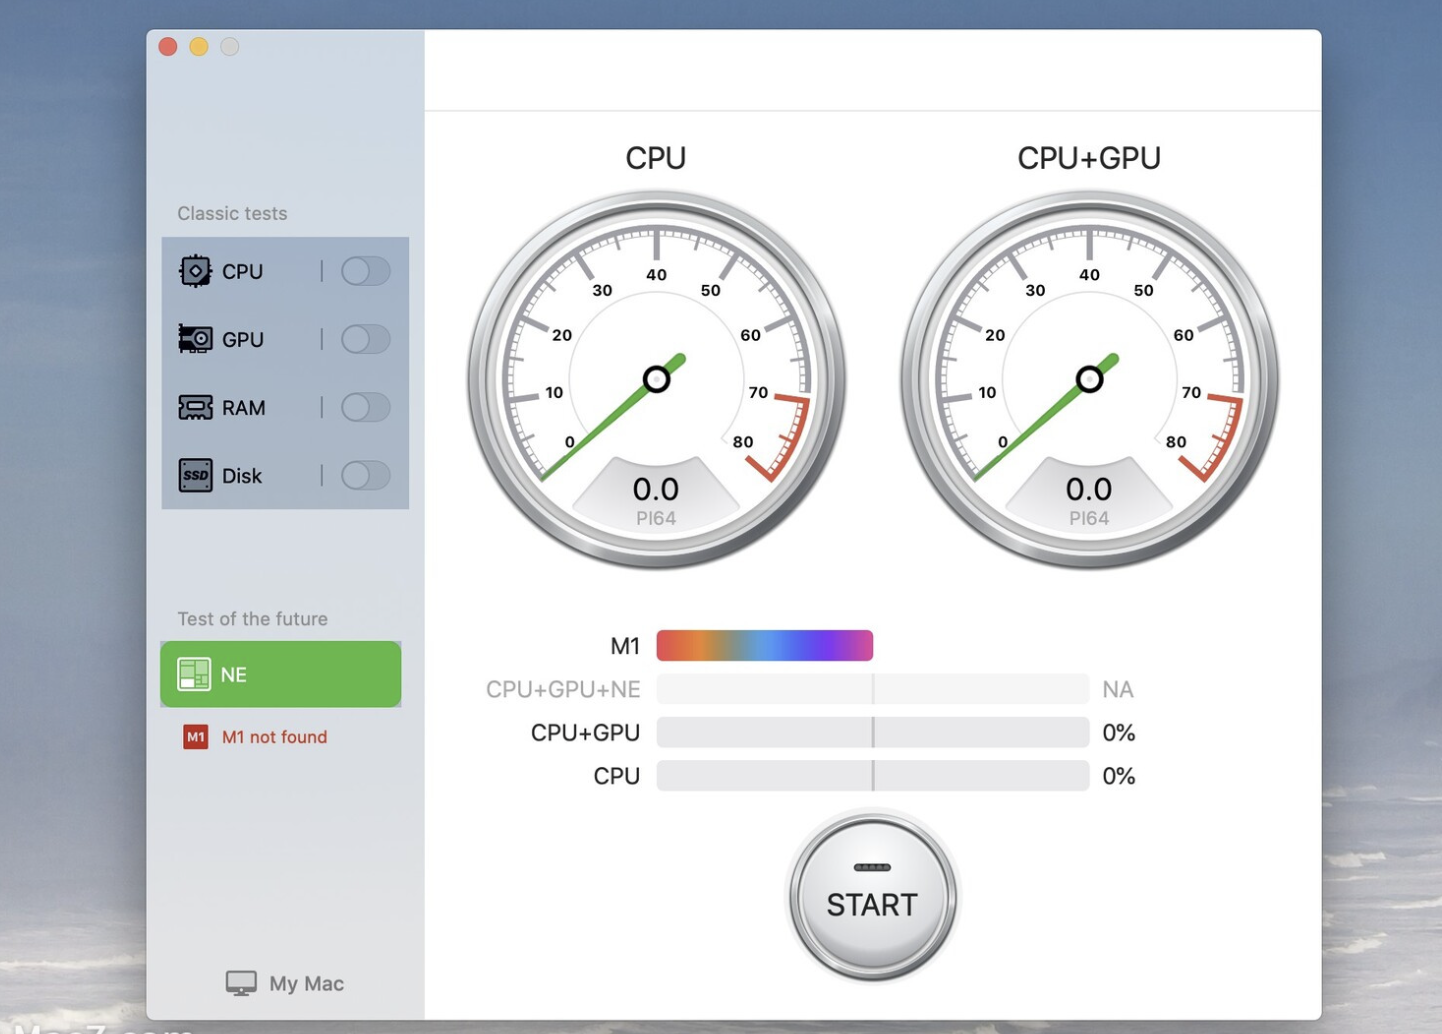Click the rainbow M1 progress bar

pos(764,645)
